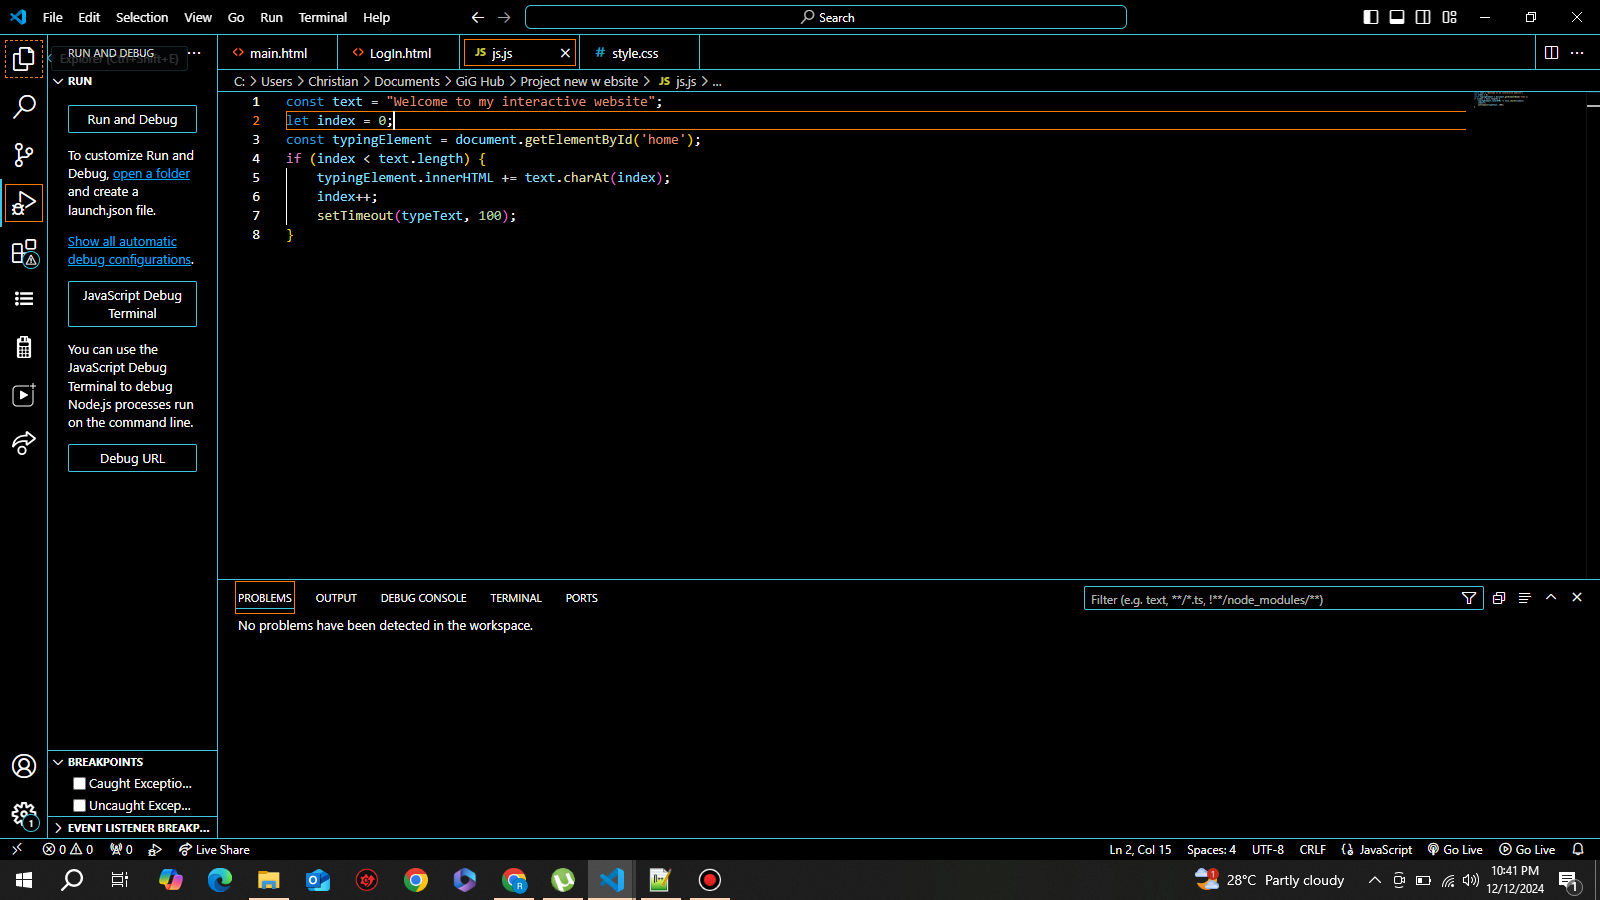1600x900 pixels.
Task: Click Live Share in status bar
Action: pos(214,850)
